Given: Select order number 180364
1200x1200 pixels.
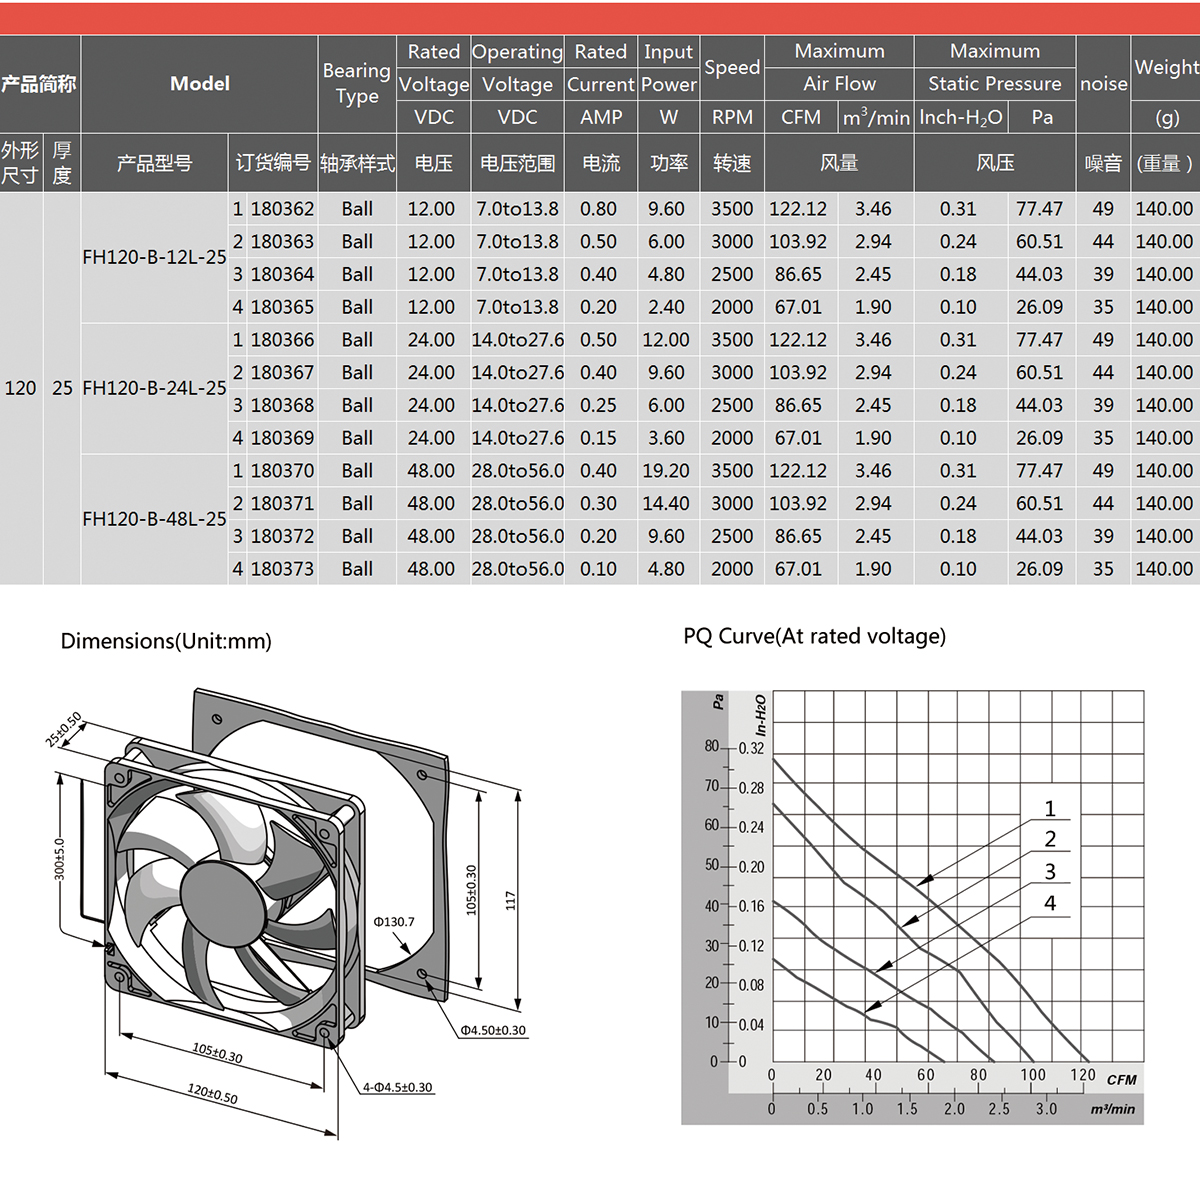Looking at the screenshot, I should (282, 274).
